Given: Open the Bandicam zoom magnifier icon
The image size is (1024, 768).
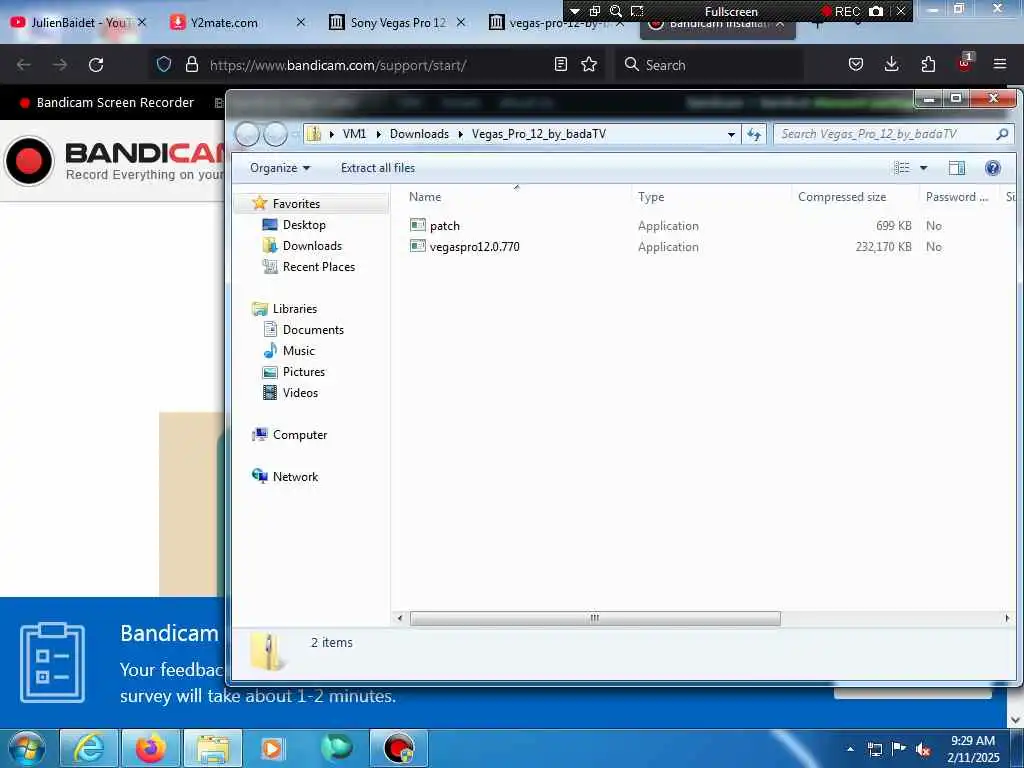Looking at the screenshot, I should click(x=615, y=11).
